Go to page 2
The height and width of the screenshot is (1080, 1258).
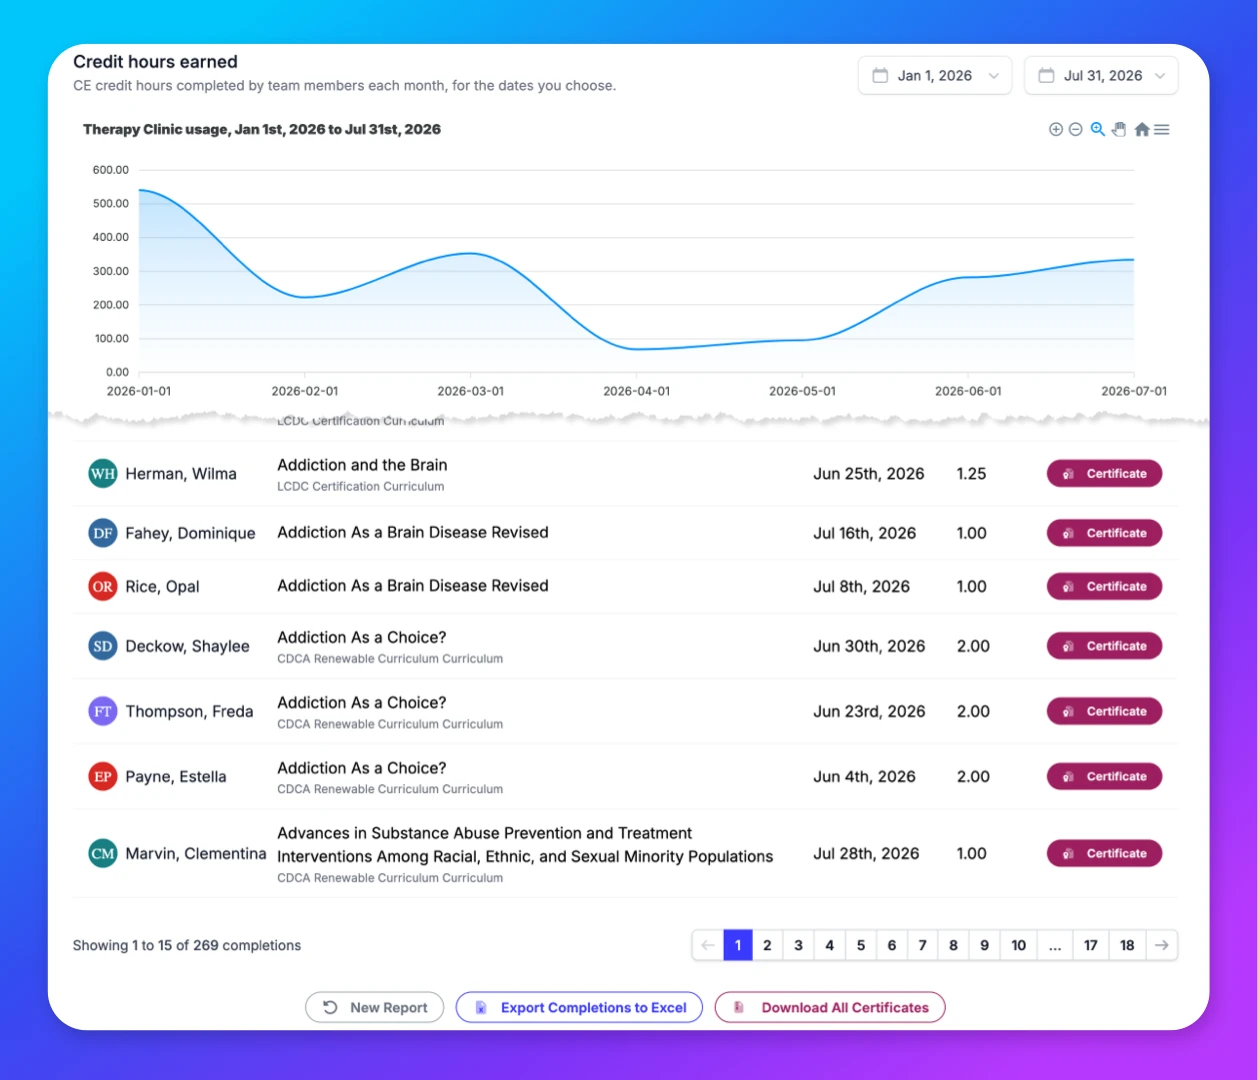[767, 945]
